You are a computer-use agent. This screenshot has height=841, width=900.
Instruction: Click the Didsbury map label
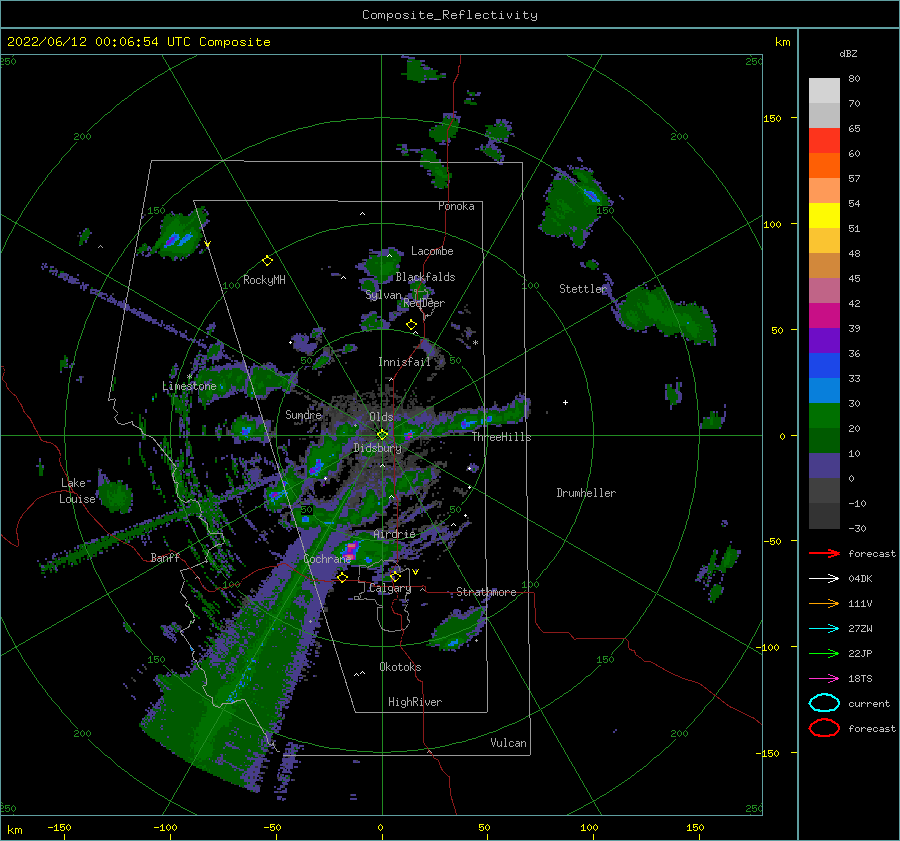pyautogui.click(x=377, y=448)
